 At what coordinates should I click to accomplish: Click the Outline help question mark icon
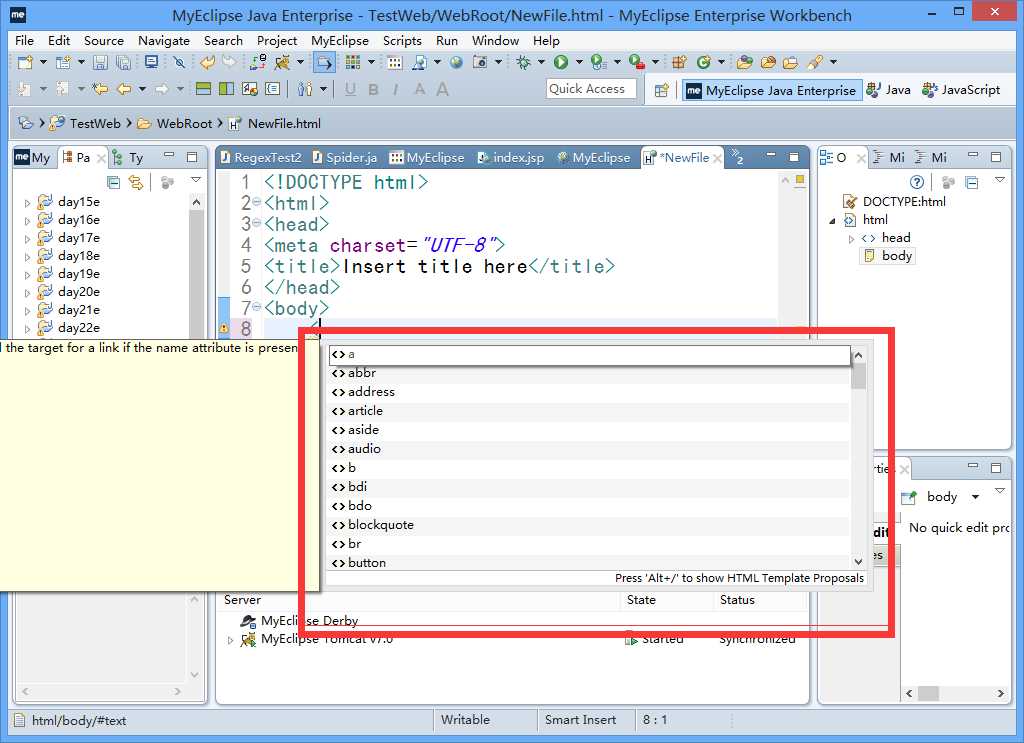coord(917,182)
